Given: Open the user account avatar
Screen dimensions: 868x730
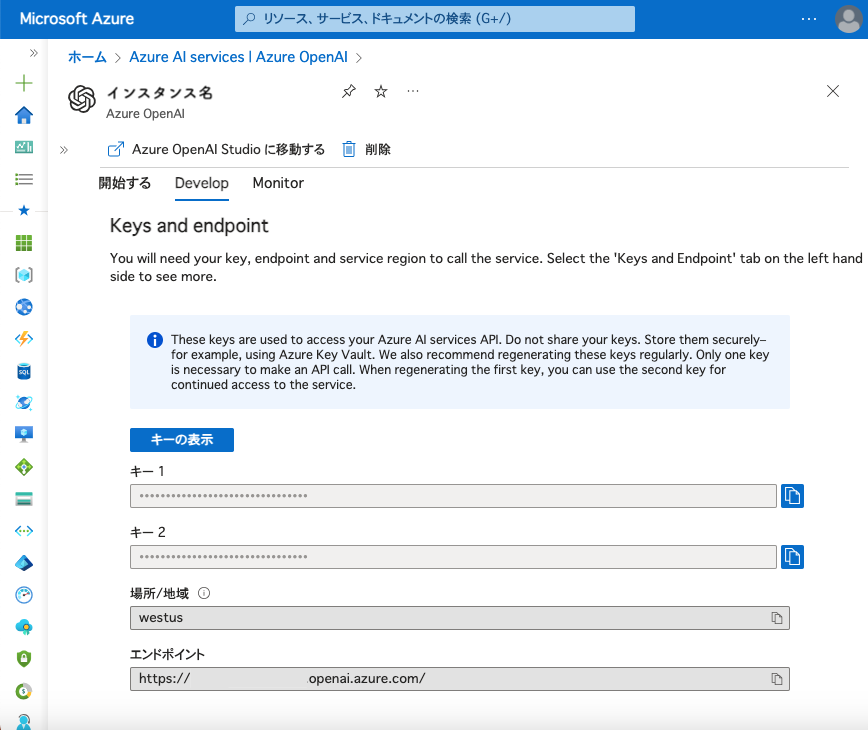Looking at the screenshot, I should tap(848, 19).
